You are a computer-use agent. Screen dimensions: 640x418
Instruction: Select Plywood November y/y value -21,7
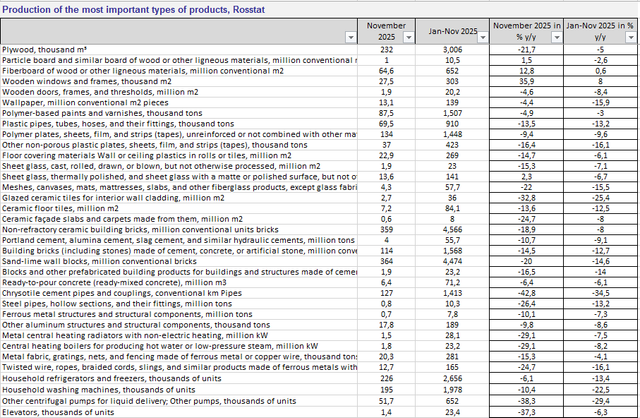coord(527,50)
